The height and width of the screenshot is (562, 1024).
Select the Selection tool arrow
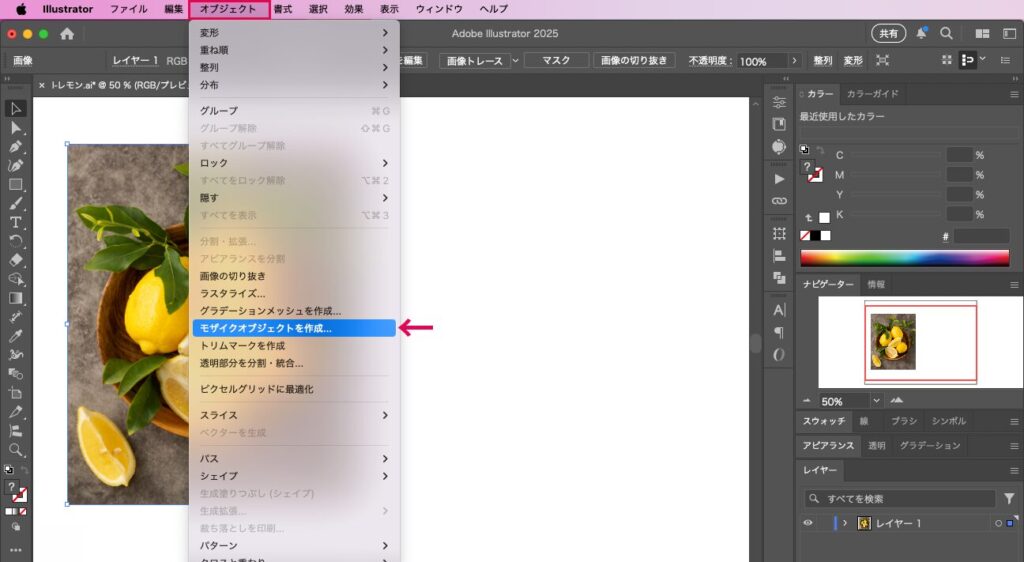pyautogui.click(x=16, y=108)
